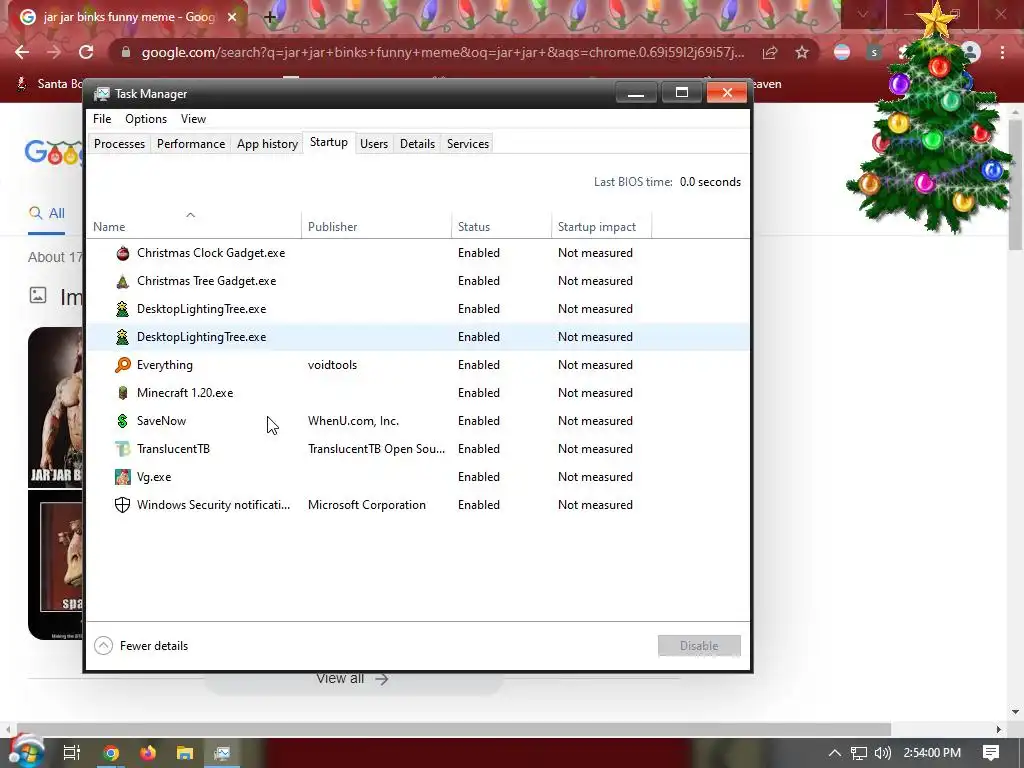Screen dimensions: 1024x768
Task: Show hidden system tray icons
Action: [835, 753]
